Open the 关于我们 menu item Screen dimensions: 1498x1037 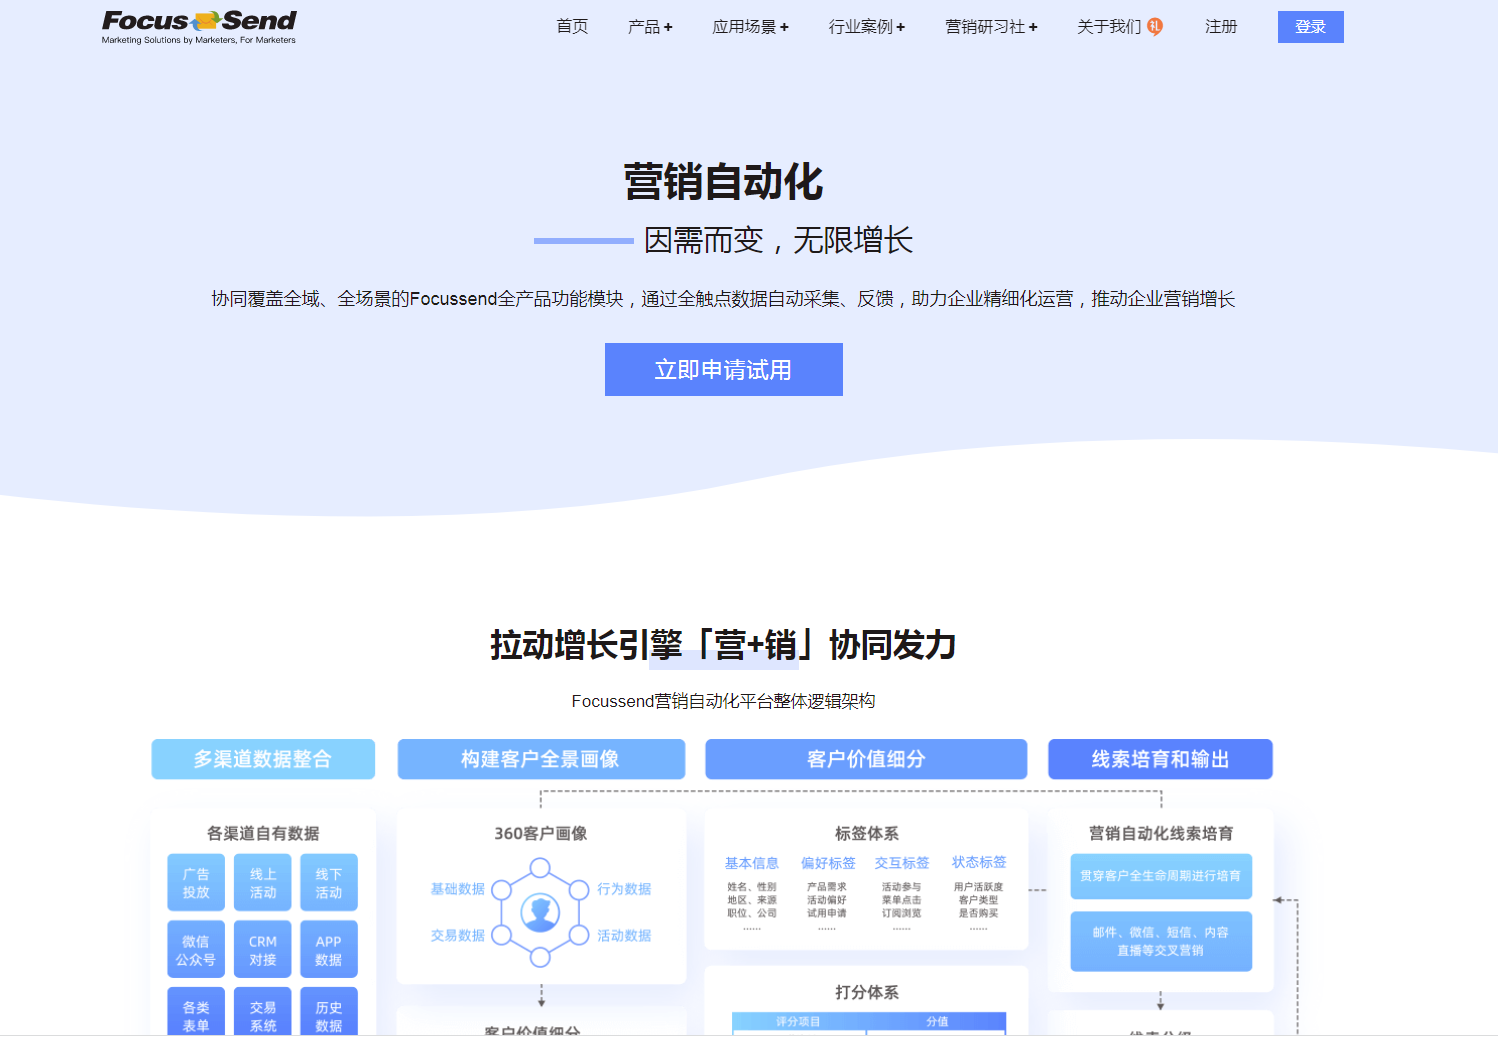(1109, 27)
